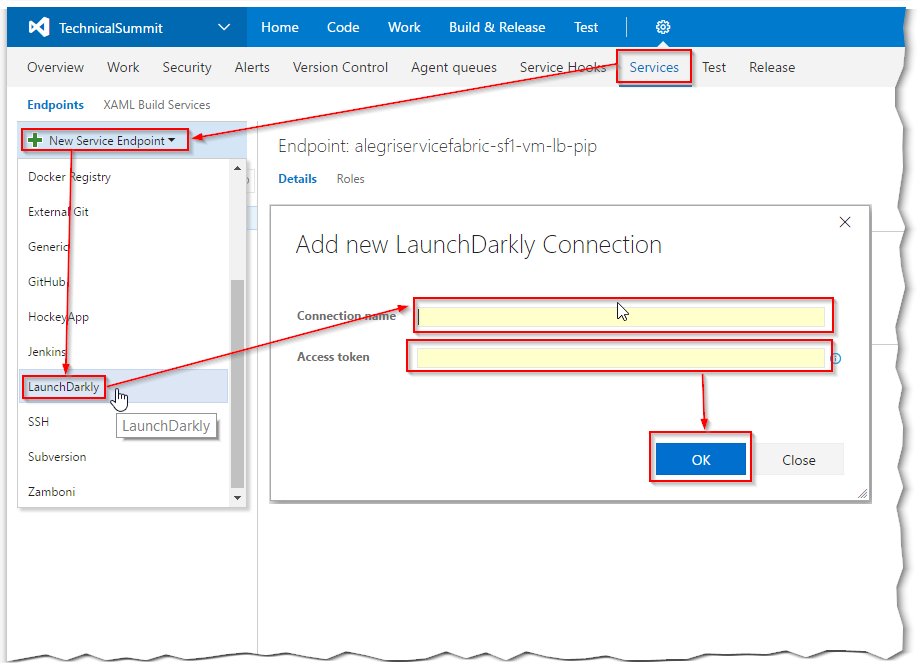This screenshot has height=672, width=917.
Task: Open the Agent queues tab
Action: pos(453,67)
